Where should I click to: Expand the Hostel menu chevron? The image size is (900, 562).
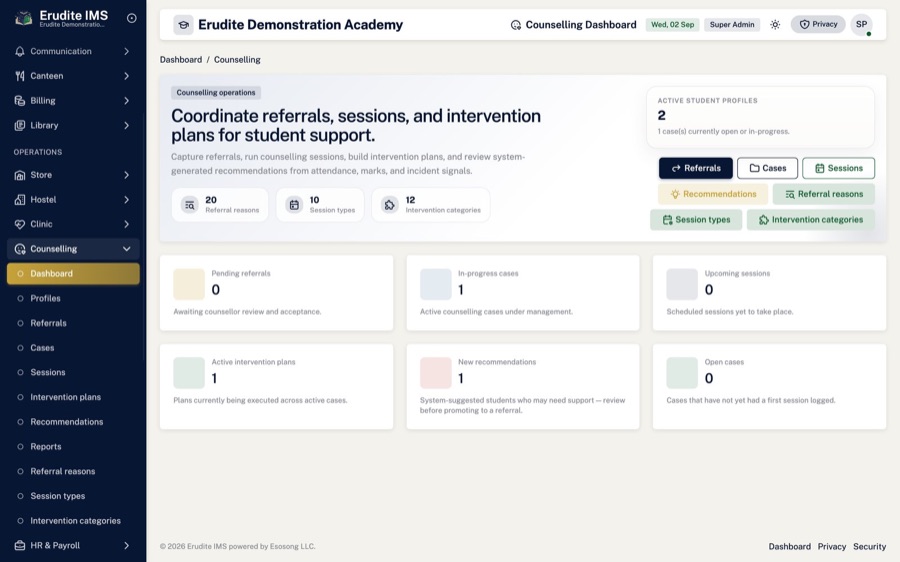point(126,200)
